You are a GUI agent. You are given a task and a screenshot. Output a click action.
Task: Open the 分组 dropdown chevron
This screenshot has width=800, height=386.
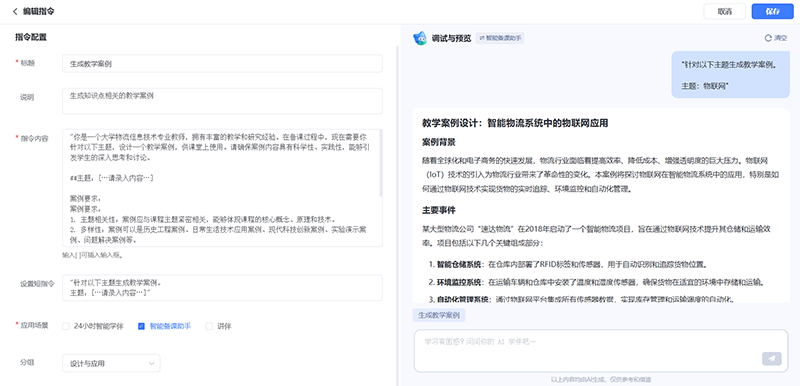[152, 363]
